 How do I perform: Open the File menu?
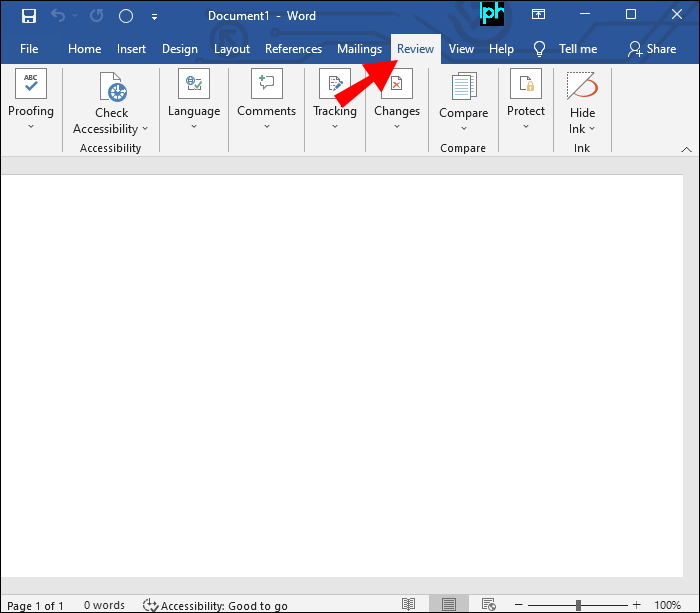click(x=29, y=49)
